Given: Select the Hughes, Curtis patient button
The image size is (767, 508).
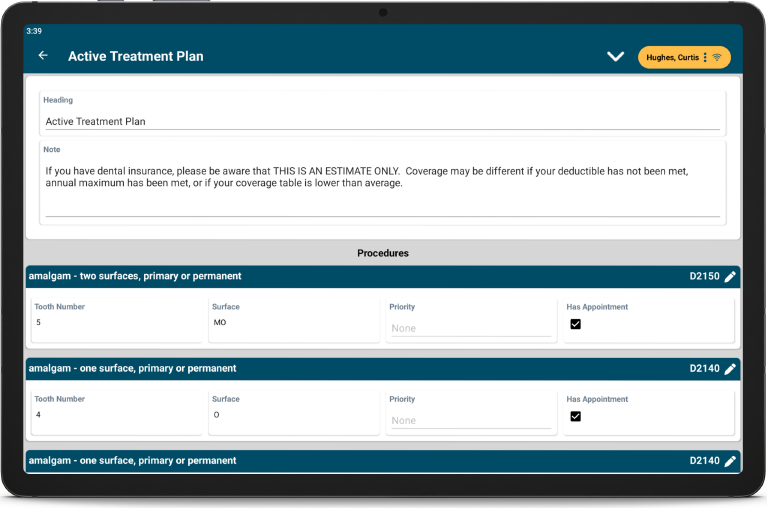Looking at the screenshot, I should point(672,57).
